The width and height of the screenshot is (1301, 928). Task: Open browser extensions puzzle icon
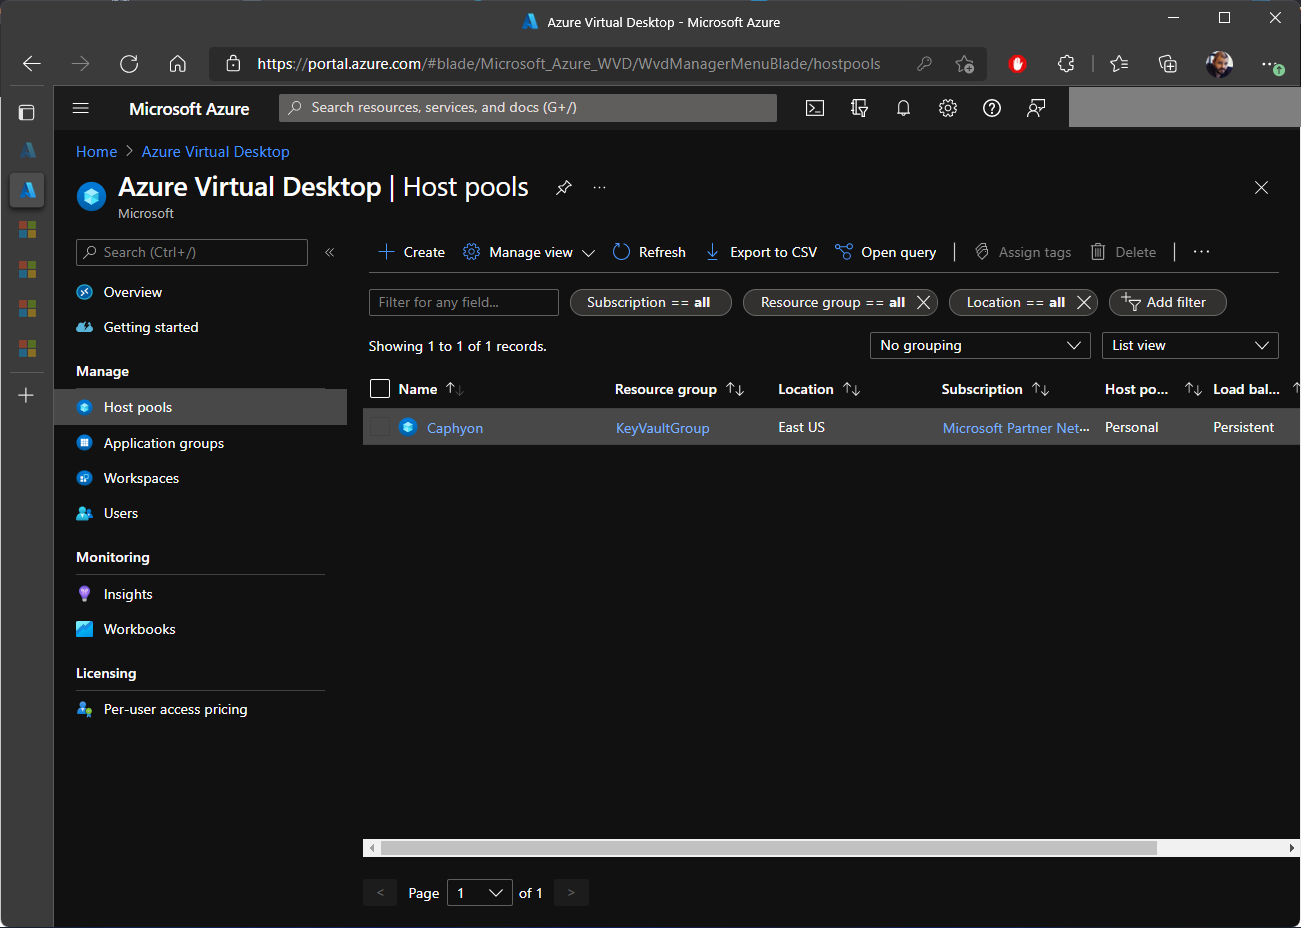pyautogui.click(x=1066, y=64)
